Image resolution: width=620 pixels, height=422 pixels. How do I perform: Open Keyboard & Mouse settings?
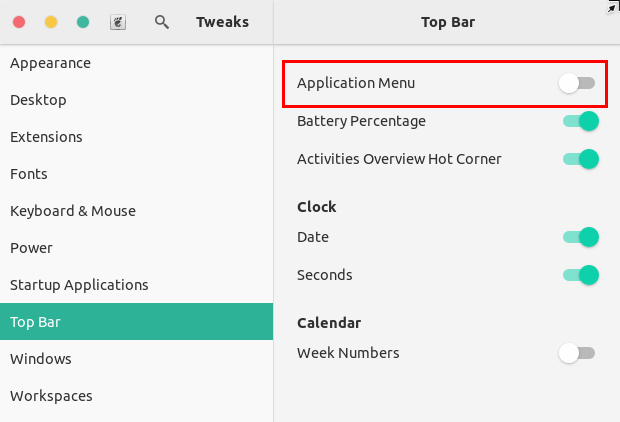73,211
